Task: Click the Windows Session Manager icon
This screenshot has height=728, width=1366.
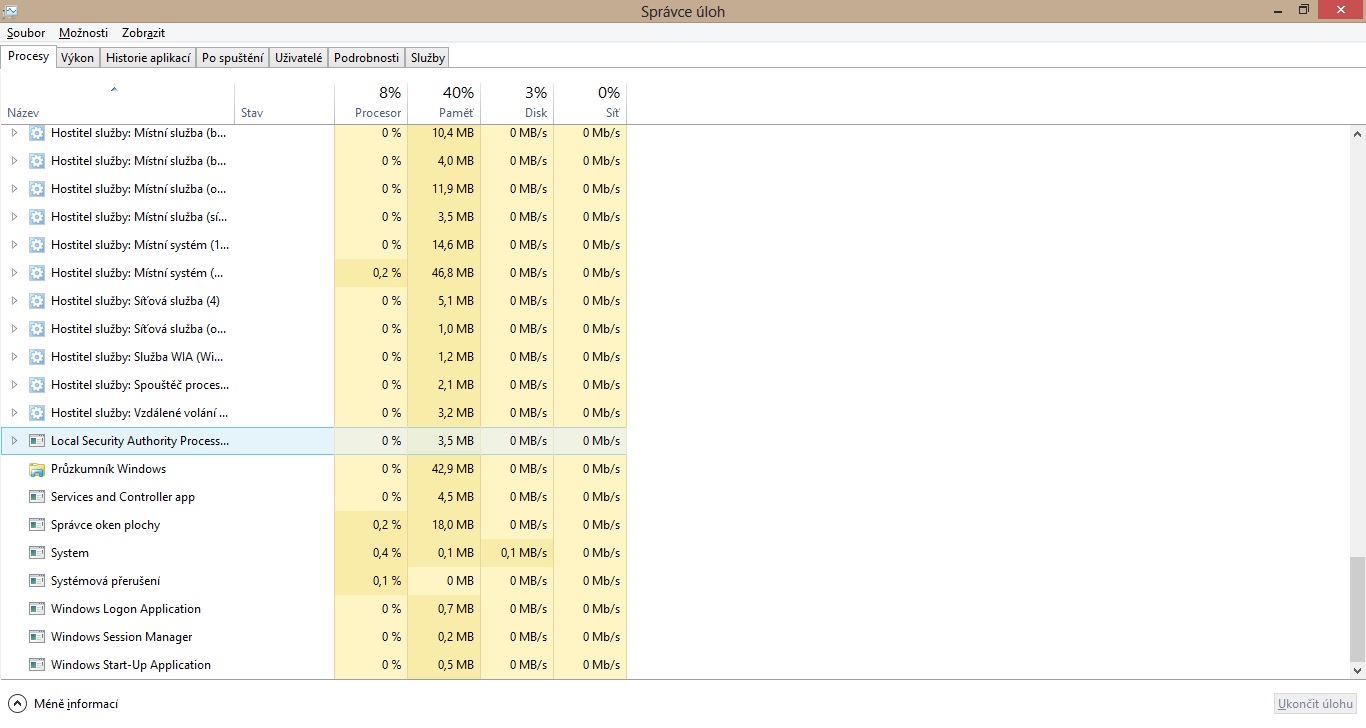Action: 37,637
